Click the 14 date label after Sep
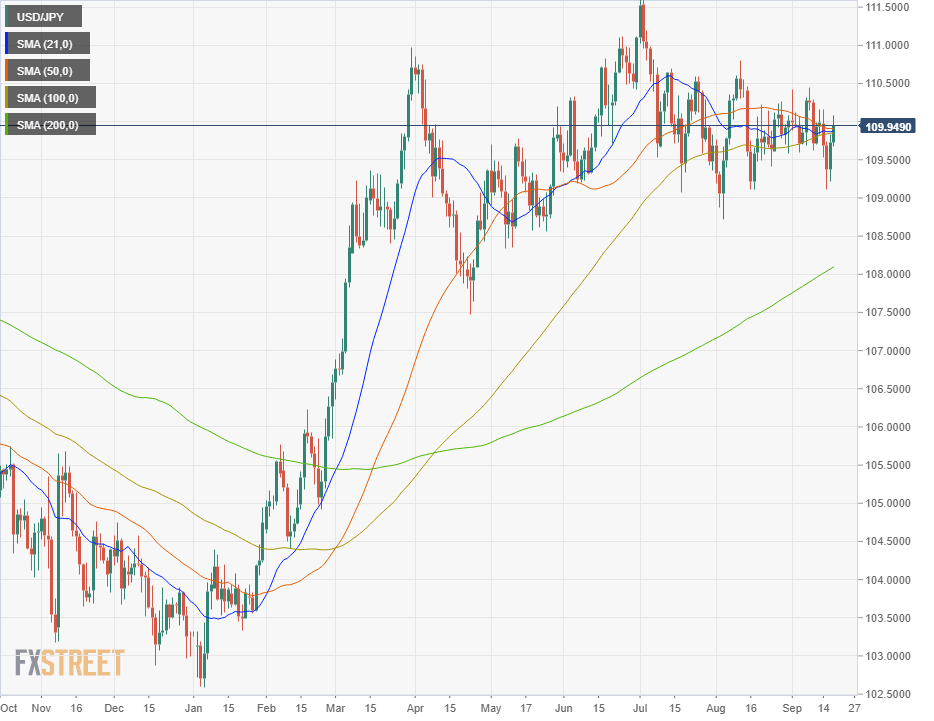The image size is (934, 721). tap(824, 708)
